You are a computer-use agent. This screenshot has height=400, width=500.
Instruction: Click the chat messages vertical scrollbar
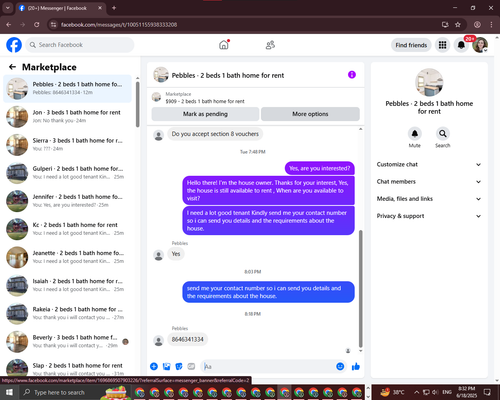point(360,289)
